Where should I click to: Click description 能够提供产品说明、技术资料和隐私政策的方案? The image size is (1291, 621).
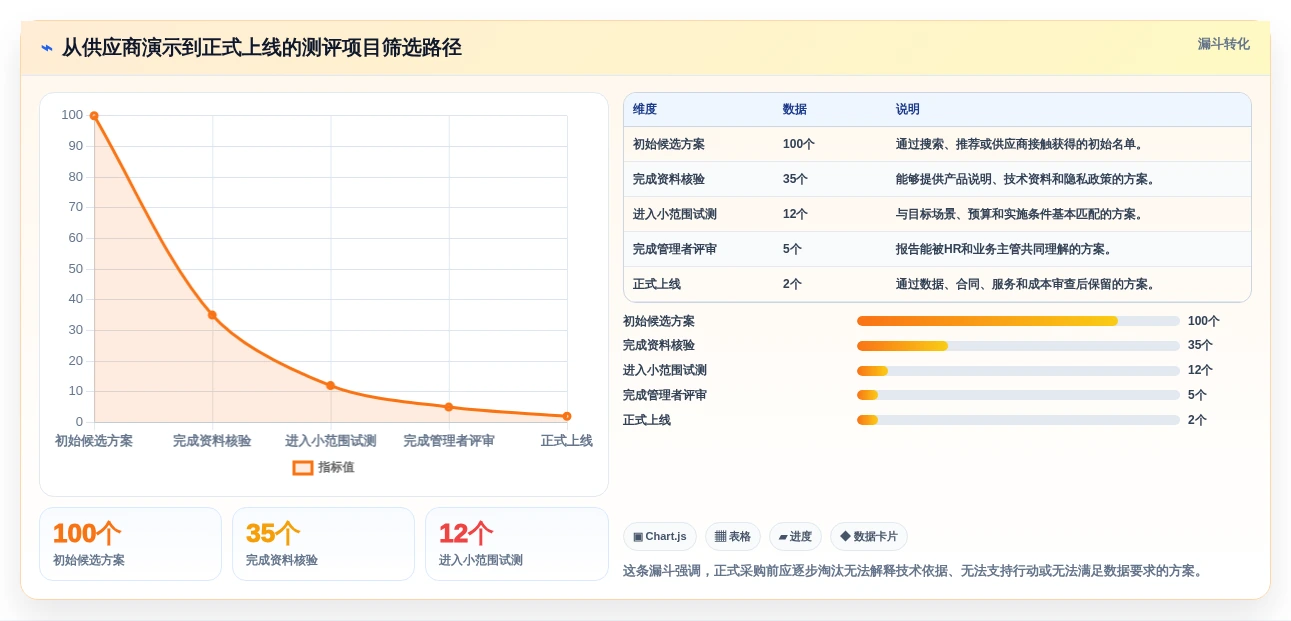point(1026,180)
